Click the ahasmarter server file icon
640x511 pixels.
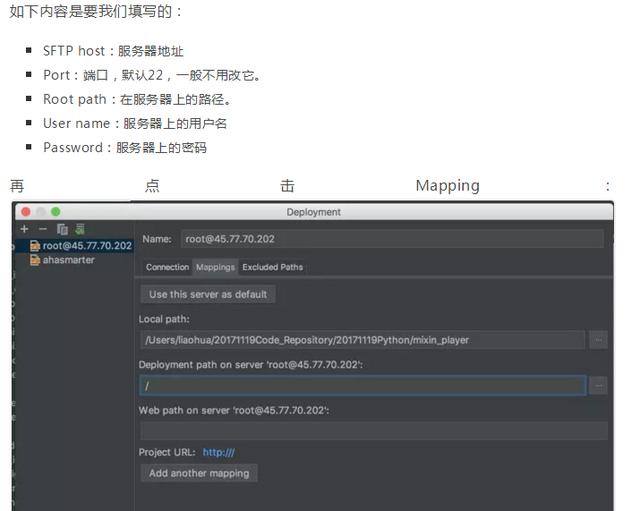[35, 260]
